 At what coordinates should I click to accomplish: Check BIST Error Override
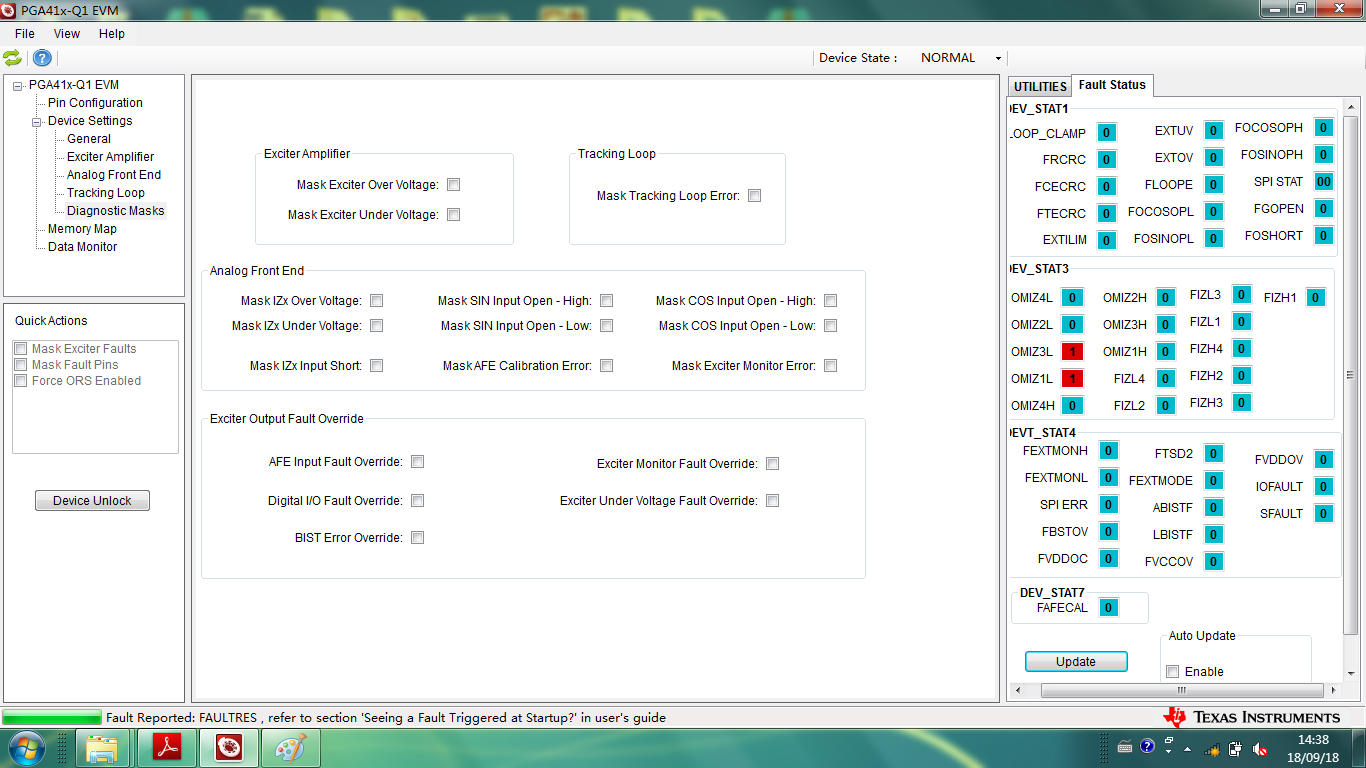pos(418,538)
